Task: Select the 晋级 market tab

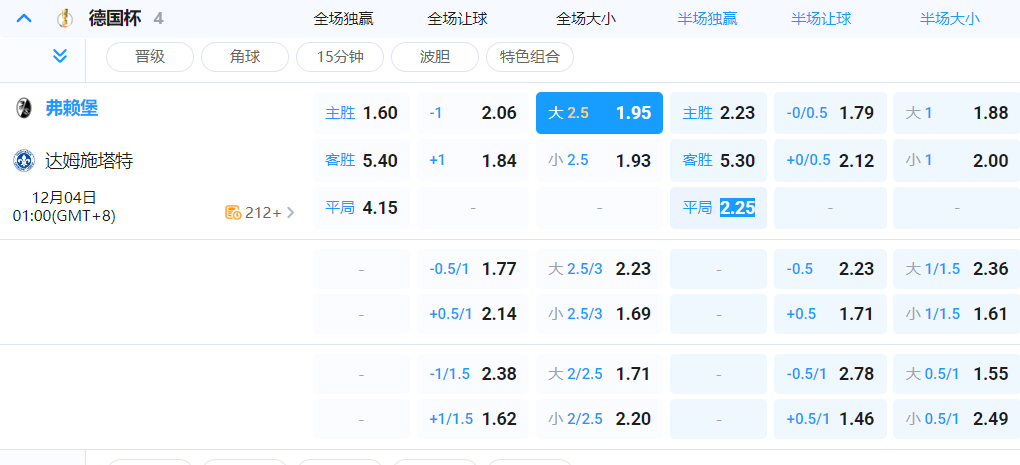Action: (x=150, y=57)
